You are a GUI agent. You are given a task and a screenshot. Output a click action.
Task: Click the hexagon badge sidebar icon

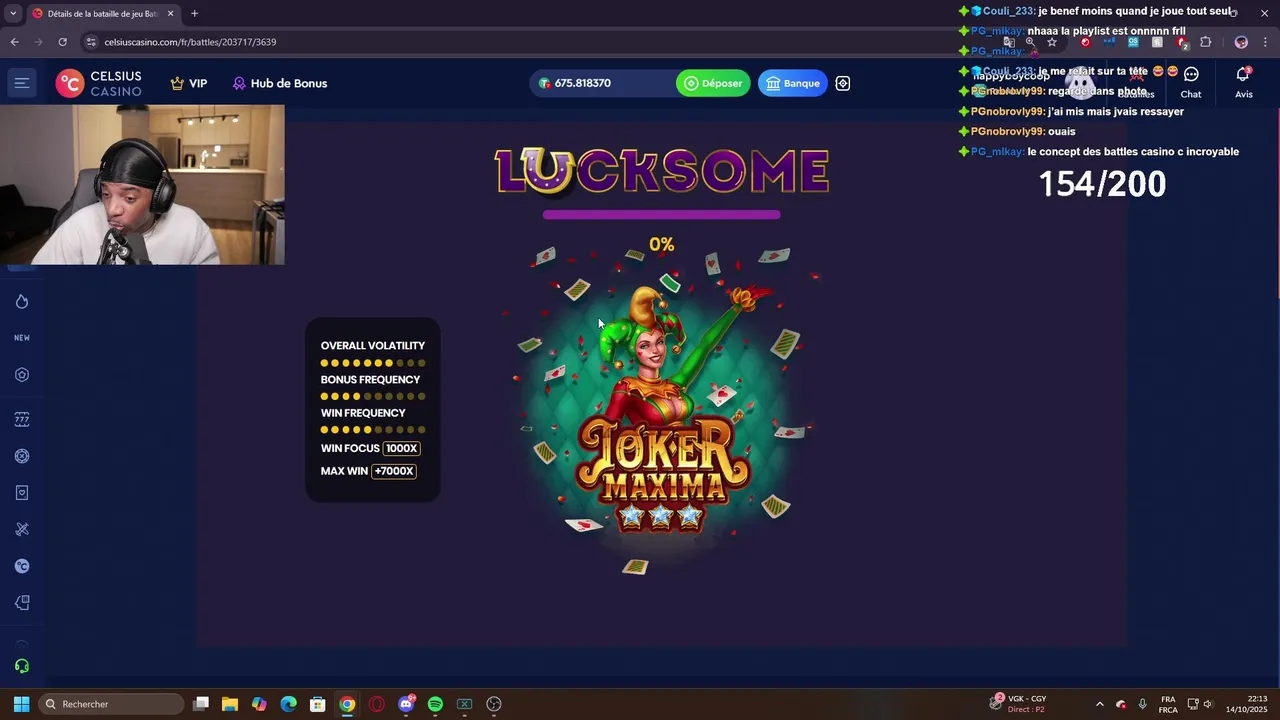(x=22, y=375)
